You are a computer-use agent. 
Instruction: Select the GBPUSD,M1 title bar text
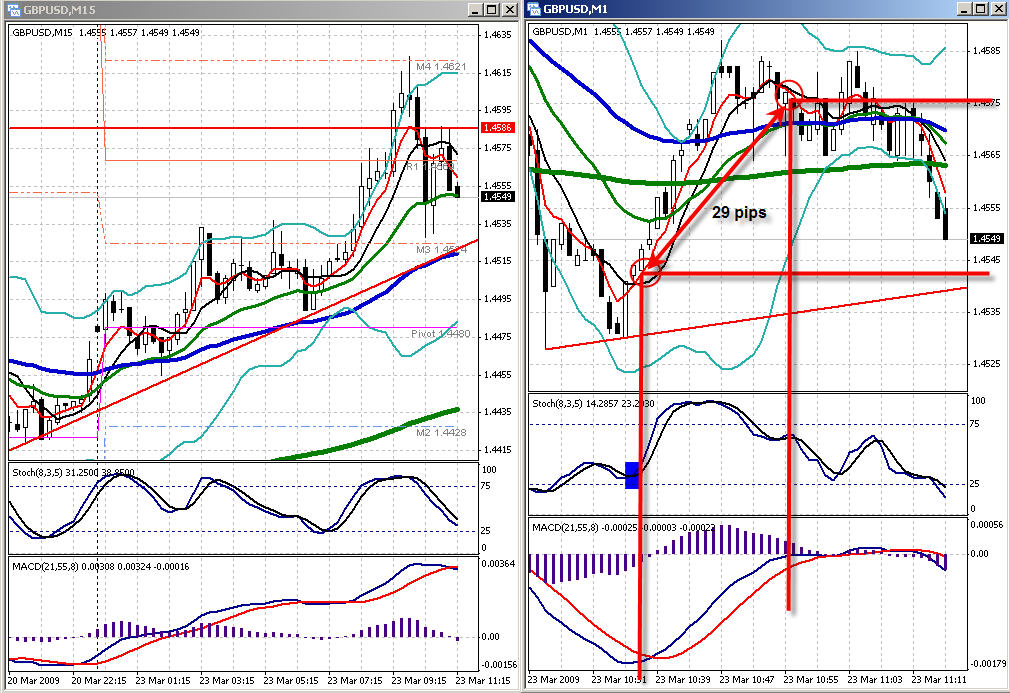click(575, 9)
